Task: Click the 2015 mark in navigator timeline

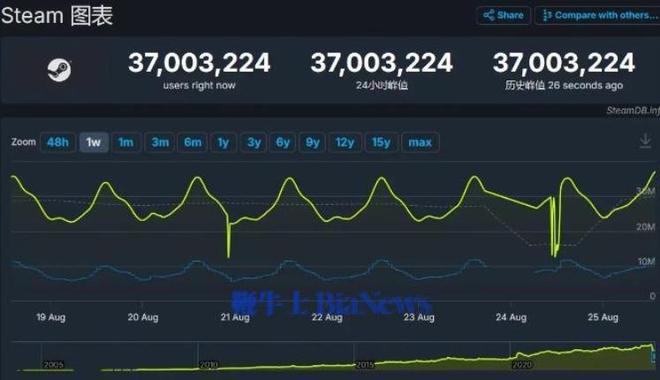Action: (x=365, y=365)
